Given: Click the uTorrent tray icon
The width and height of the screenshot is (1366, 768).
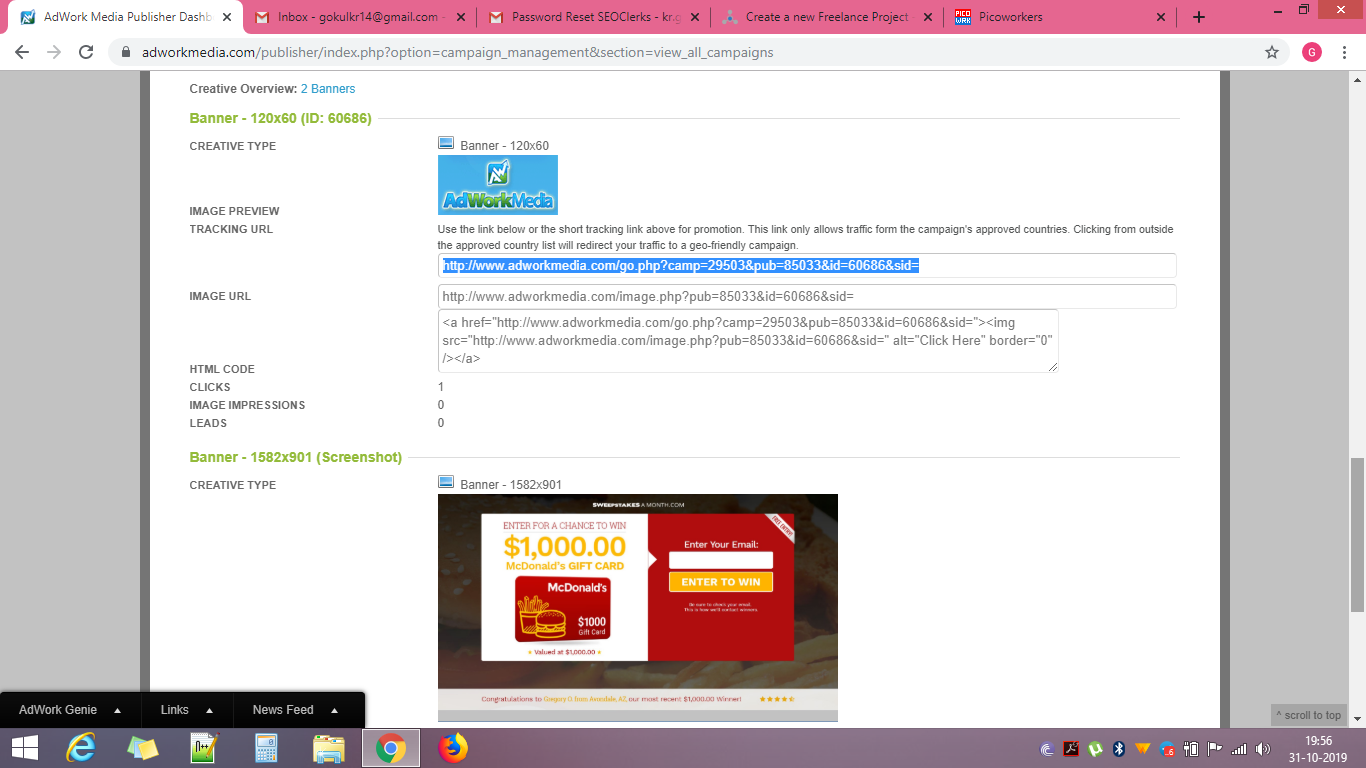Looking at the screenshot, I should click(x=1095, y=749).
